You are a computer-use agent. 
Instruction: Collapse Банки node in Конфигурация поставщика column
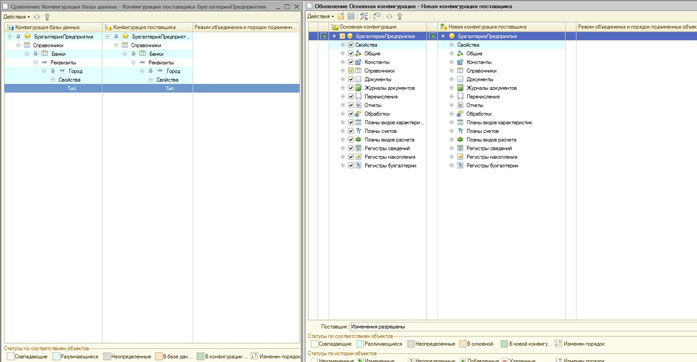click(x=125, y=53)
